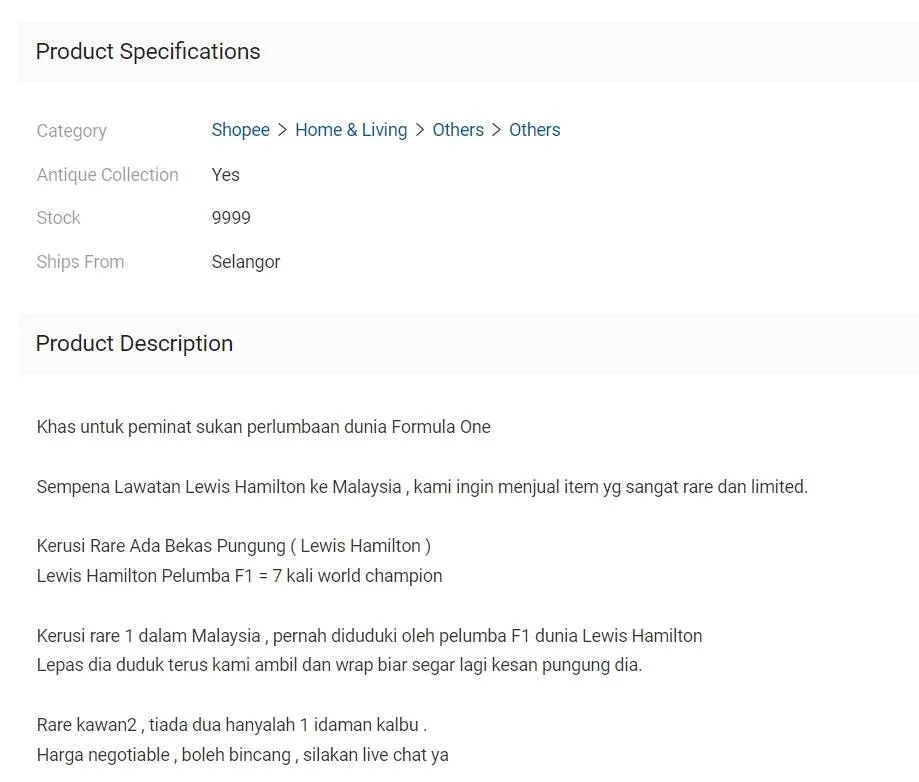Viewport: 919px width, 782px height.
Task: Go to the Home & Living category
Action: coord(351,130)
